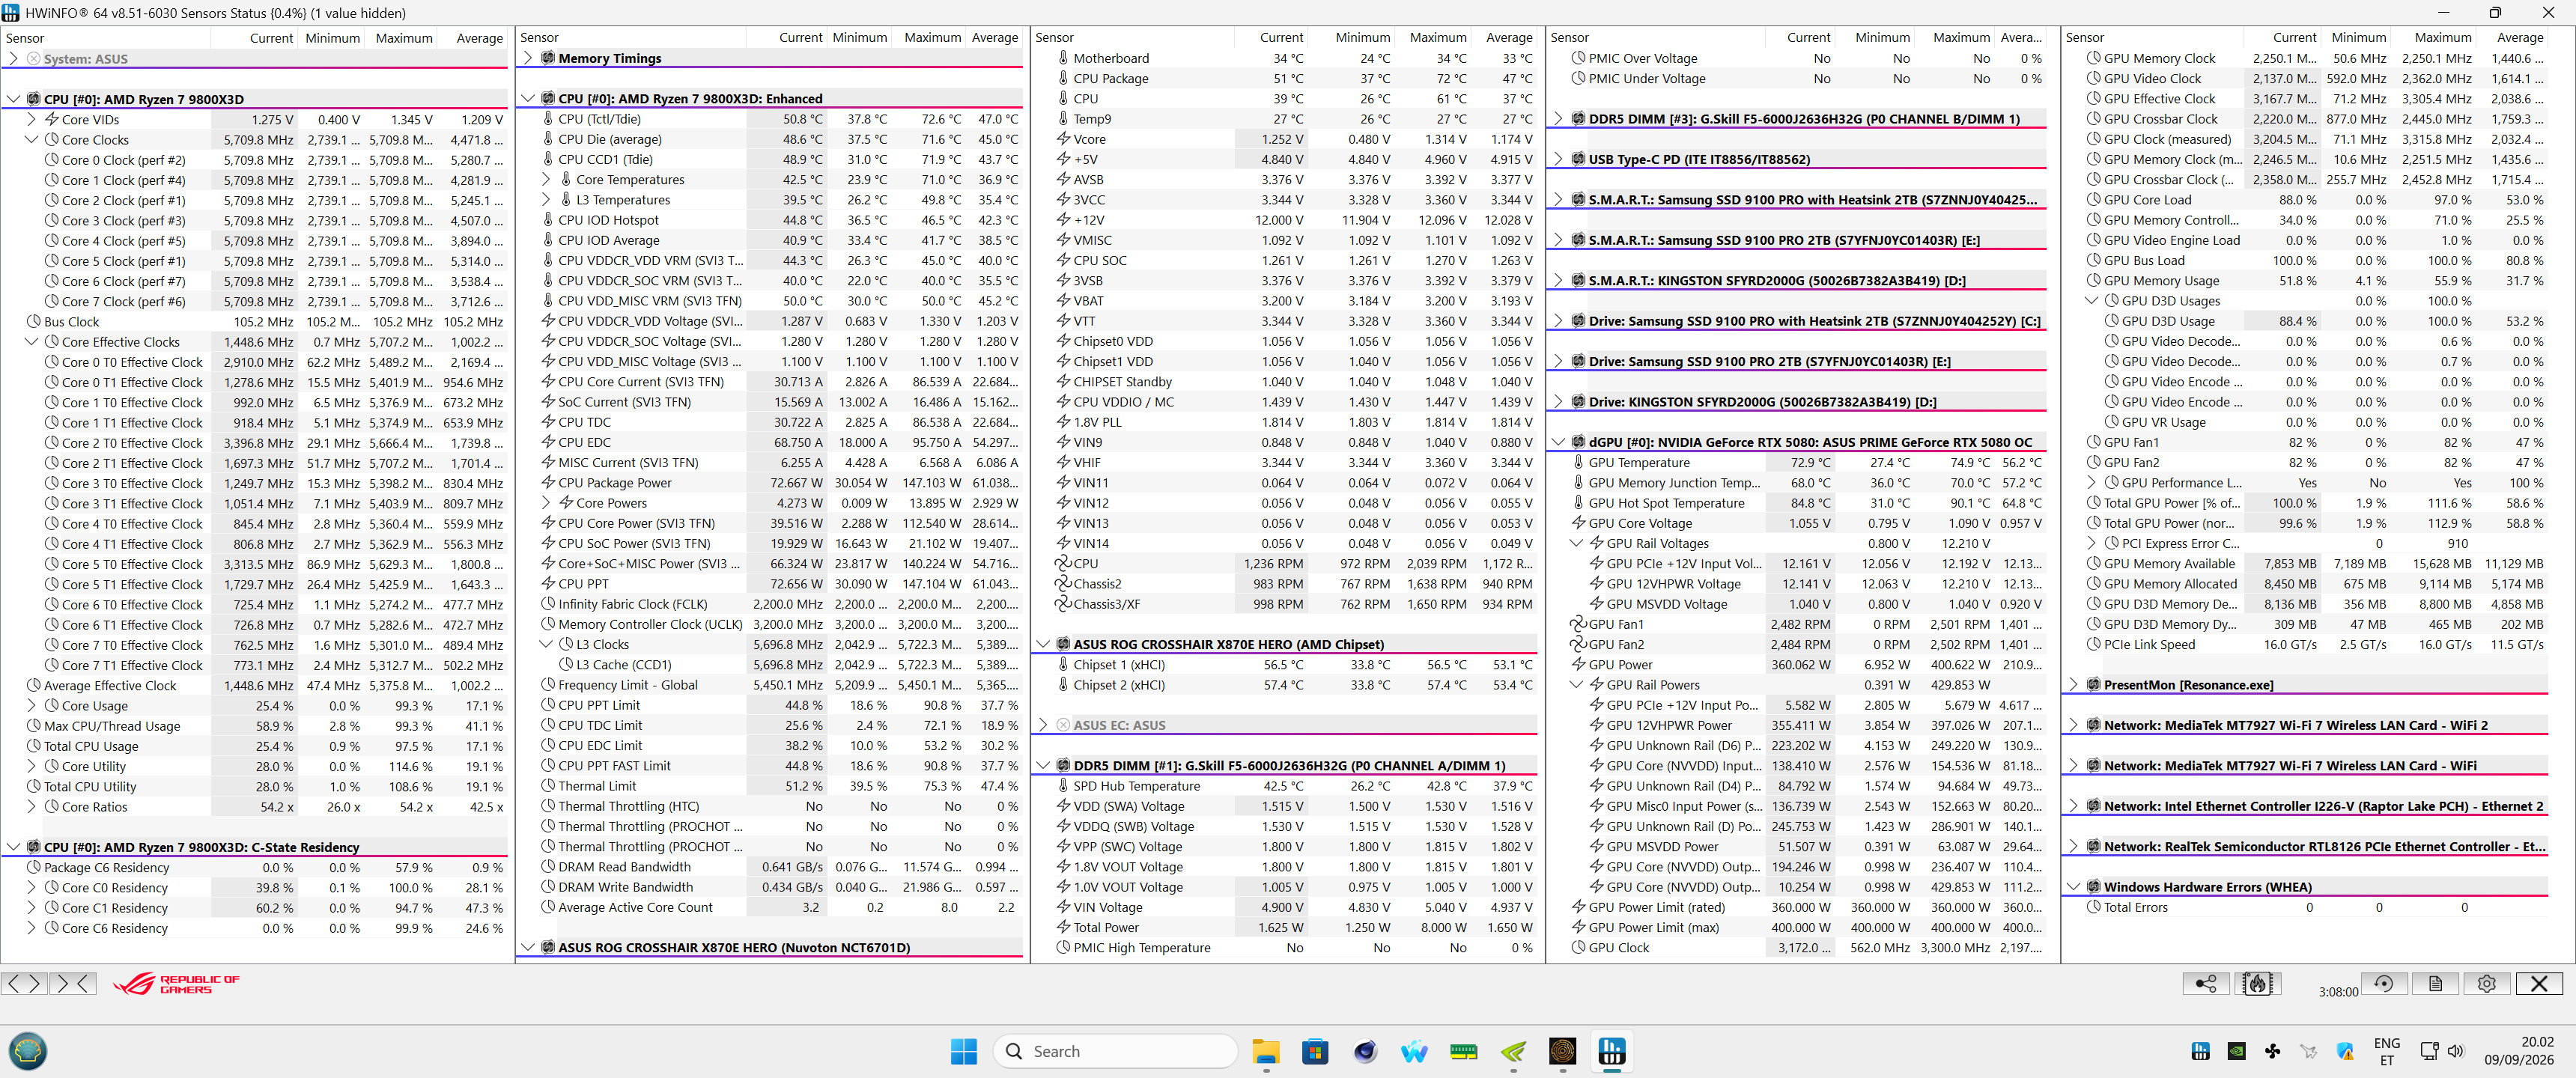2576x1078 pixels.
Task: Click the share/network sensors button
Action: point(2205,983)
